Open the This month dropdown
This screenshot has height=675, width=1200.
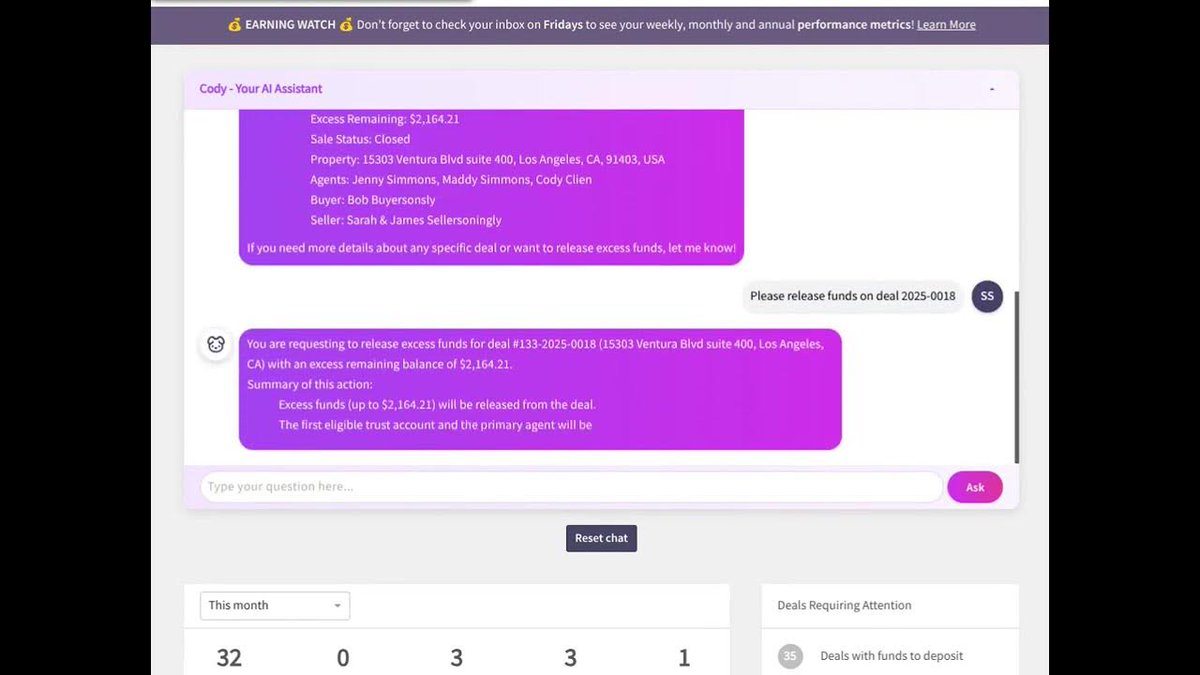click(275, 605)
